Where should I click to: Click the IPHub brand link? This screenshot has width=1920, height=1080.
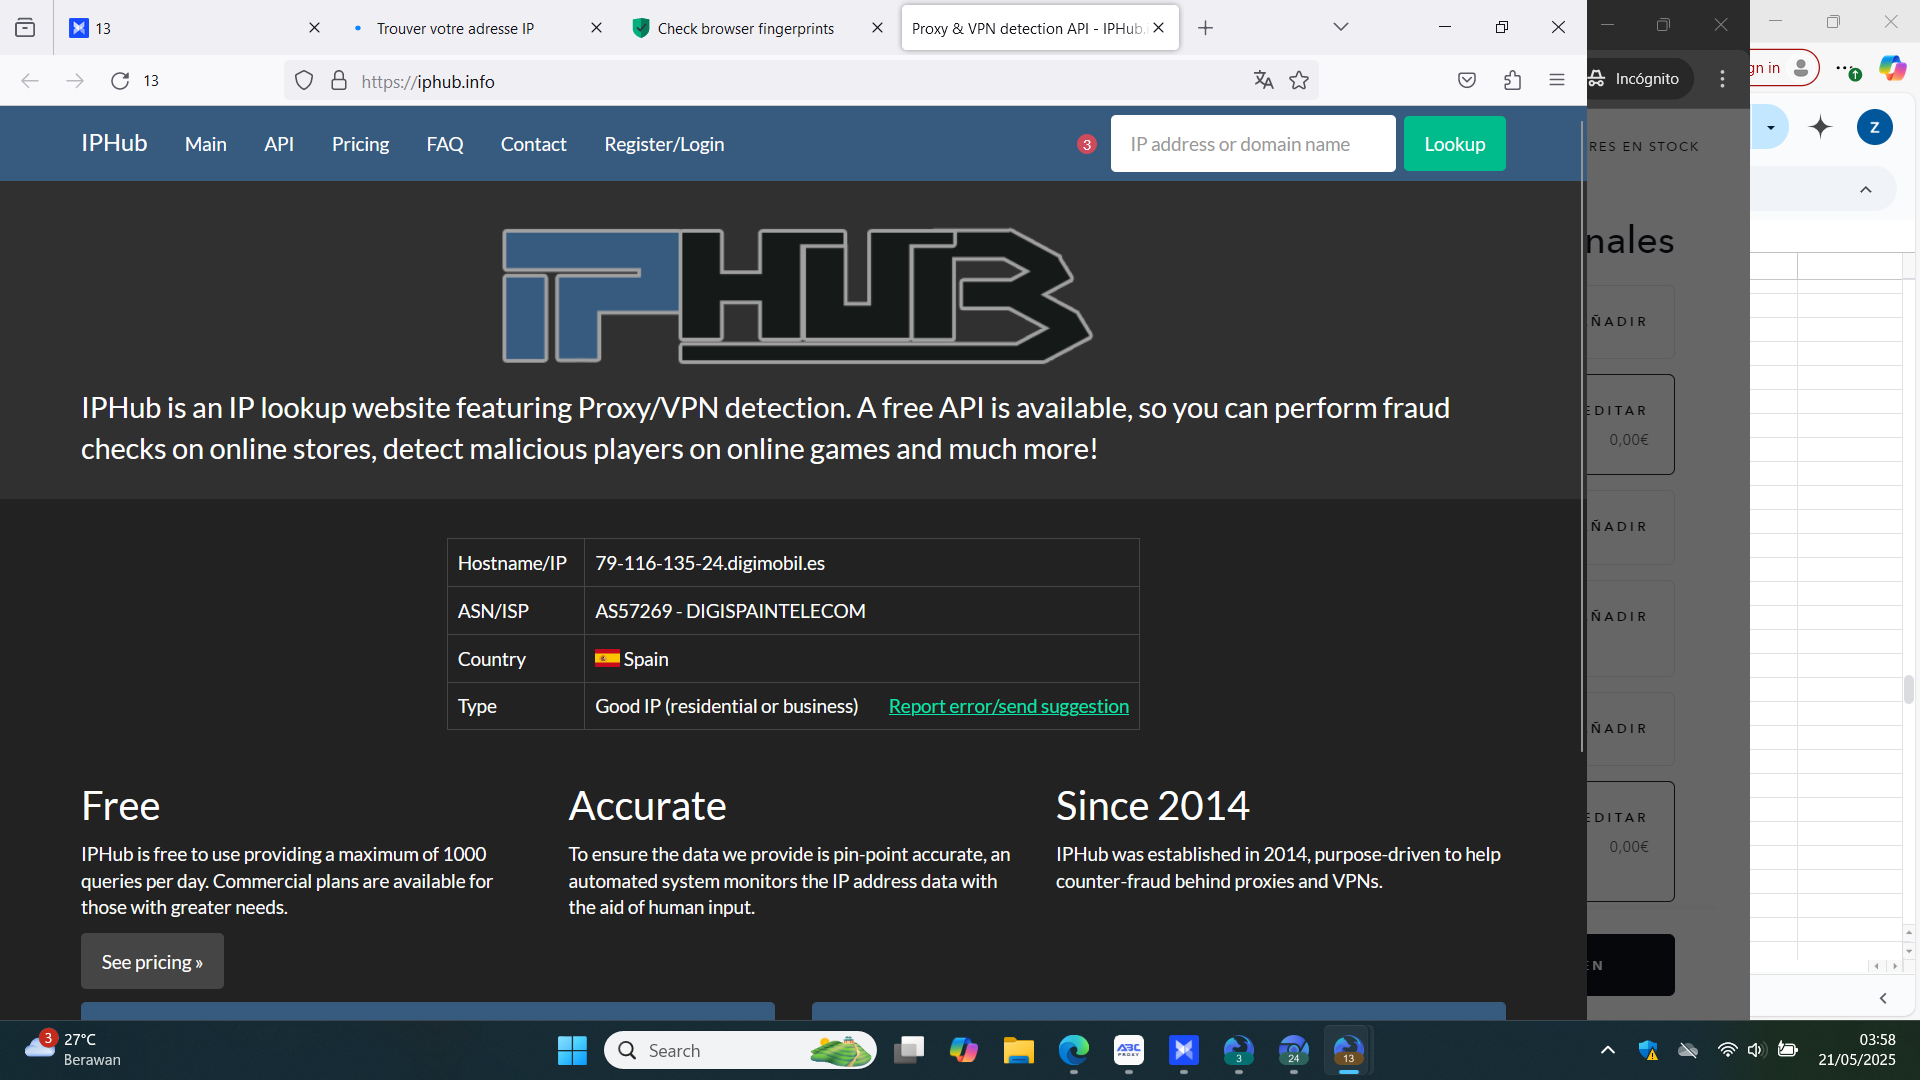point(114,143)
